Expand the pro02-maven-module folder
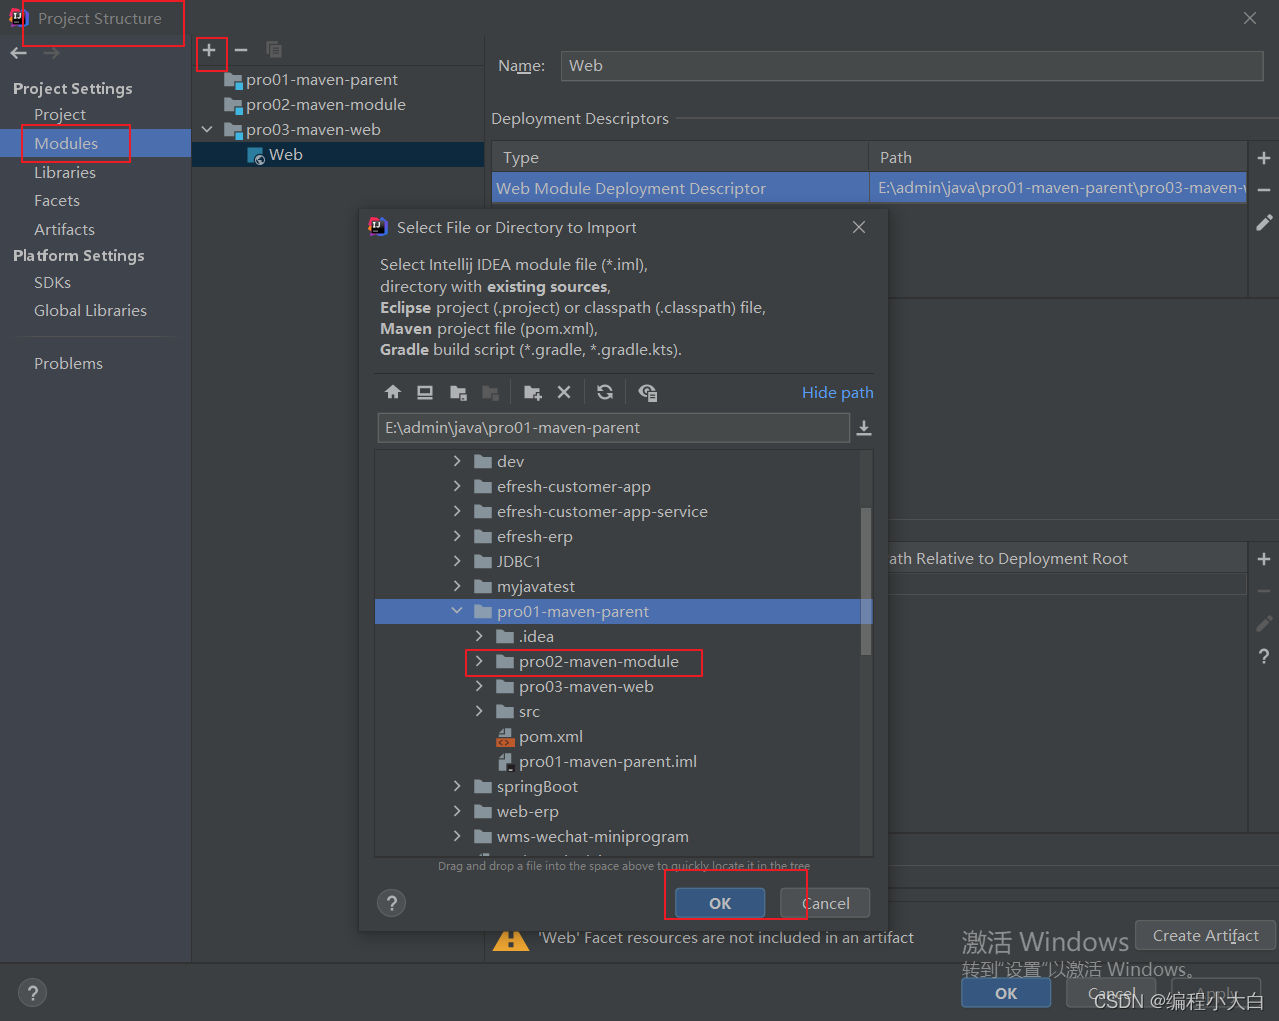 479,661
